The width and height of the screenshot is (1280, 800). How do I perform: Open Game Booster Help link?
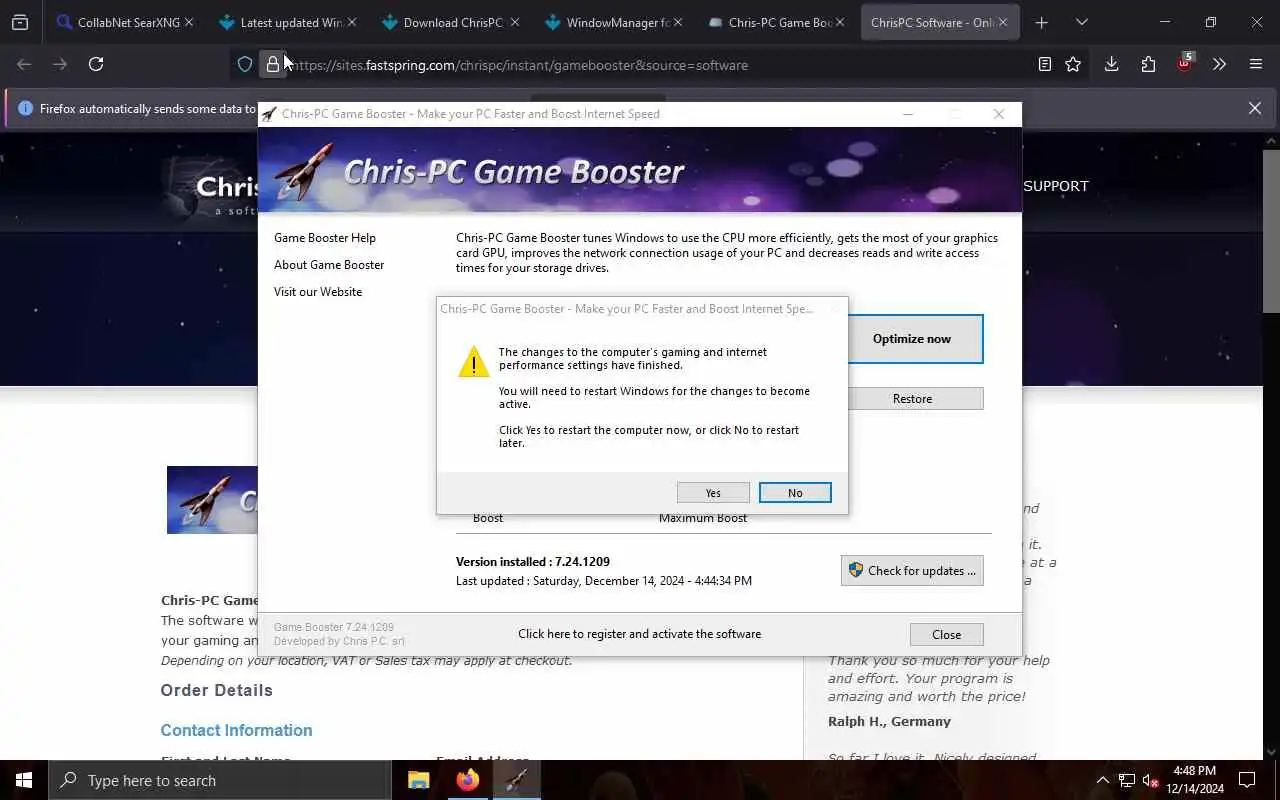325,238
